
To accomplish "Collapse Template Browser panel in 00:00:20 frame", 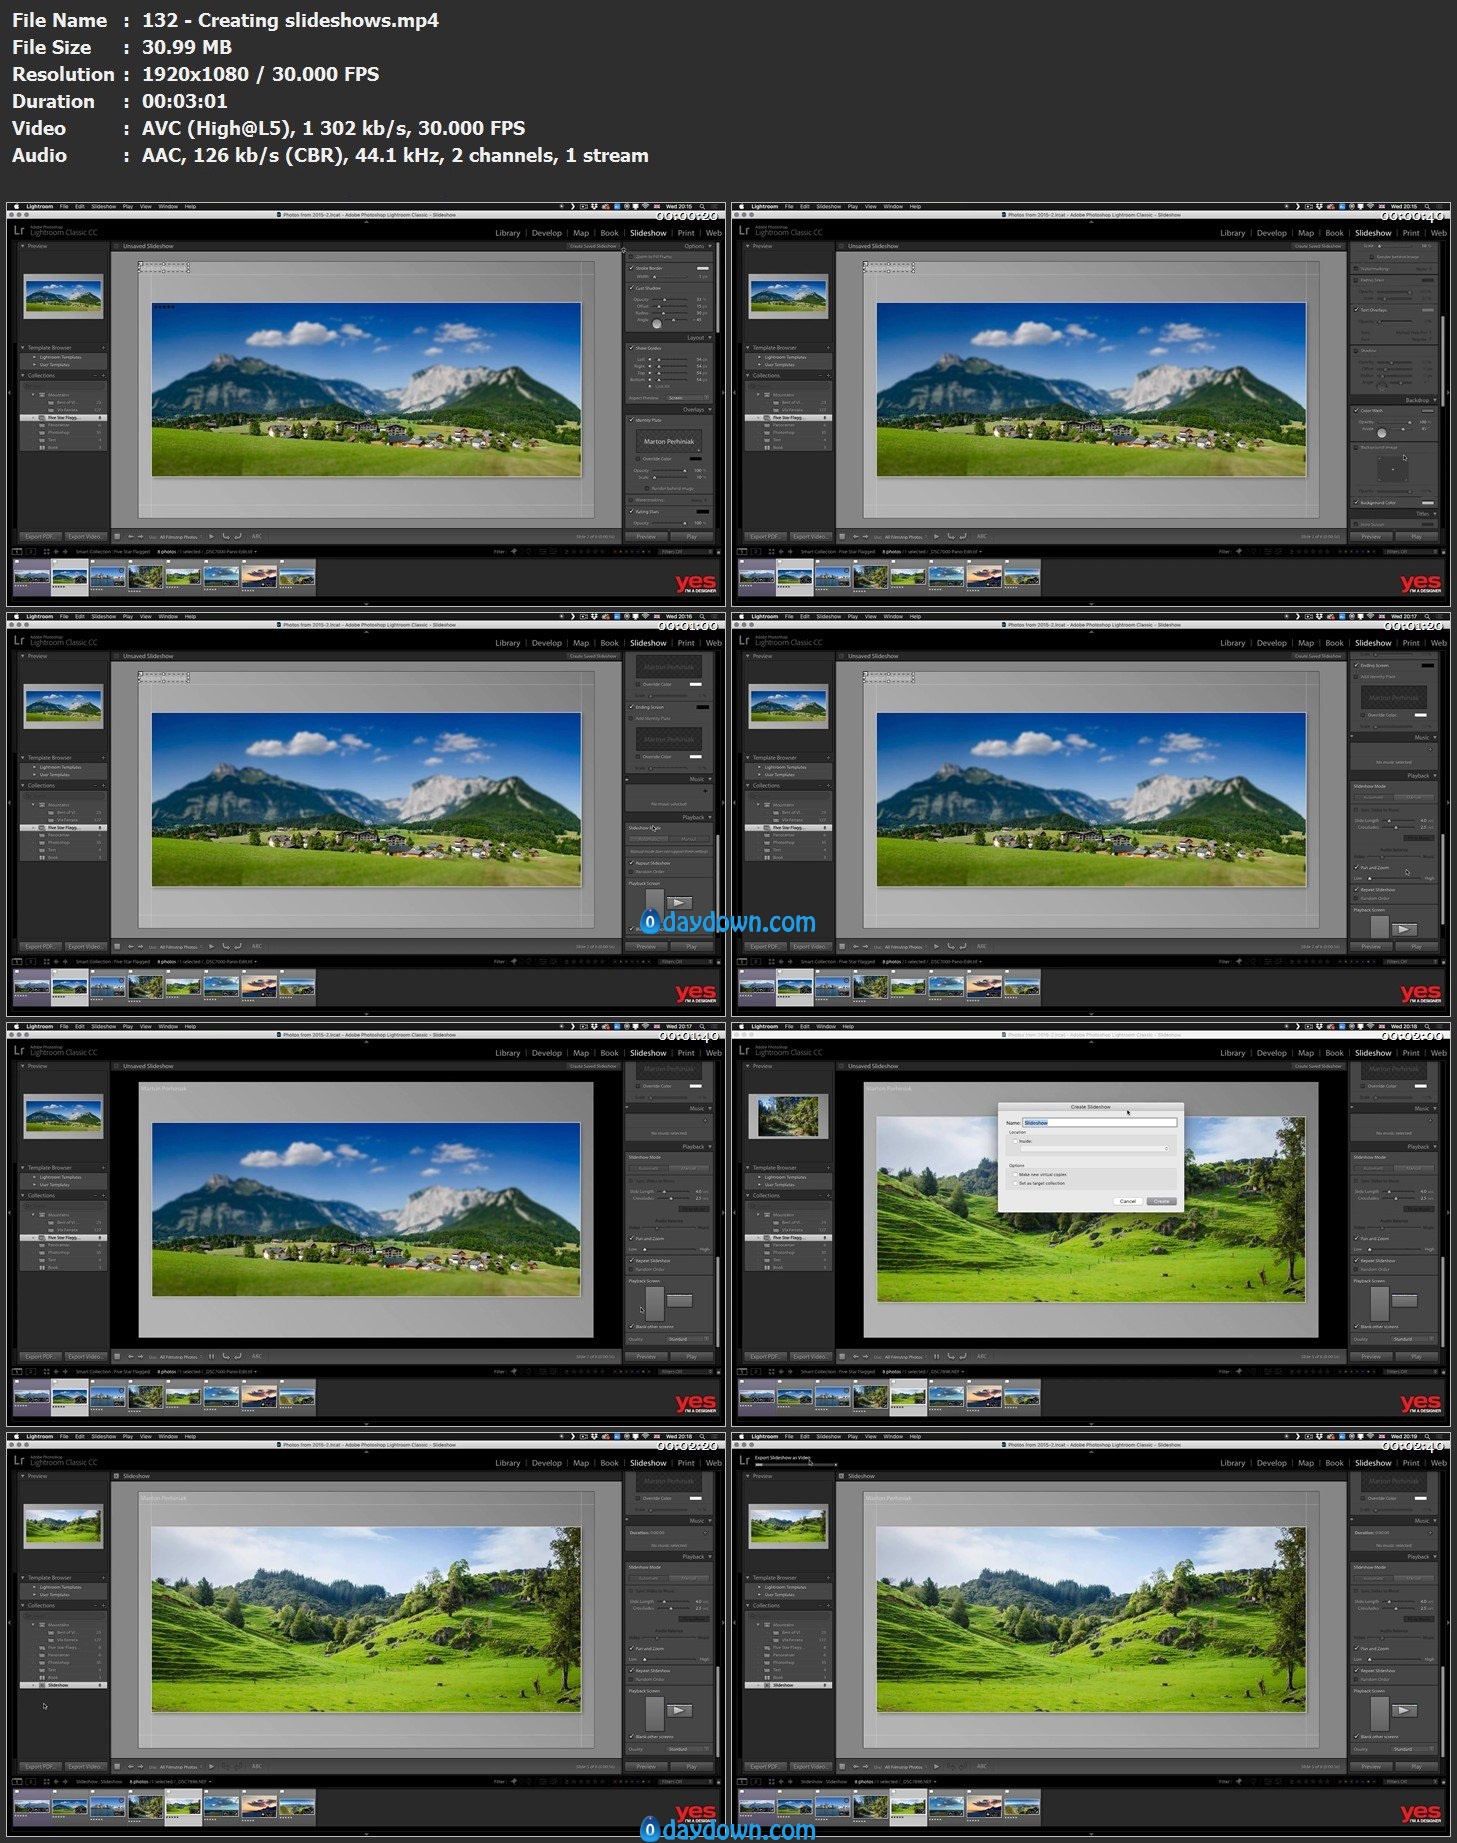I will point(23,347).
